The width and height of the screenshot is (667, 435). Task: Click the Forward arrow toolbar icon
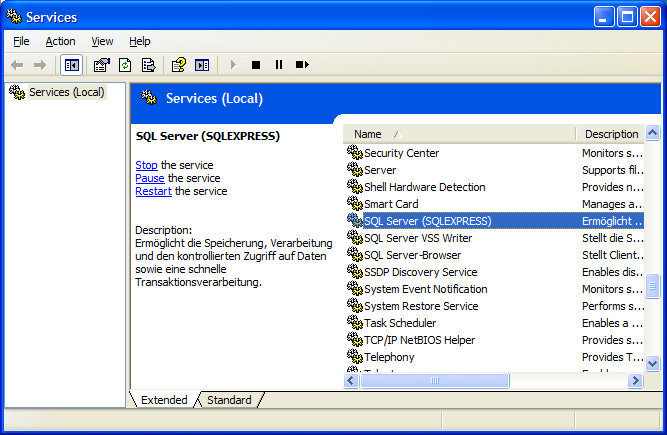[40, 65]
